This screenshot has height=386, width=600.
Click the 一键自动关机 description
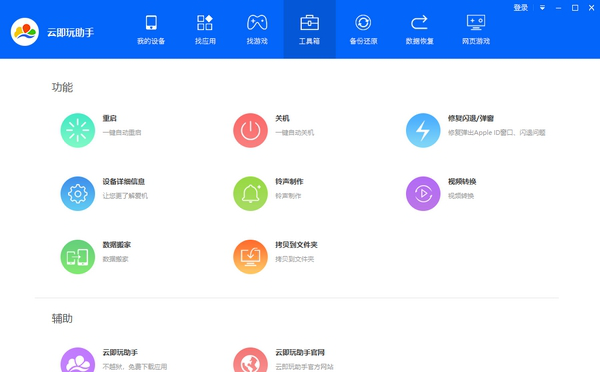[294, 133]
